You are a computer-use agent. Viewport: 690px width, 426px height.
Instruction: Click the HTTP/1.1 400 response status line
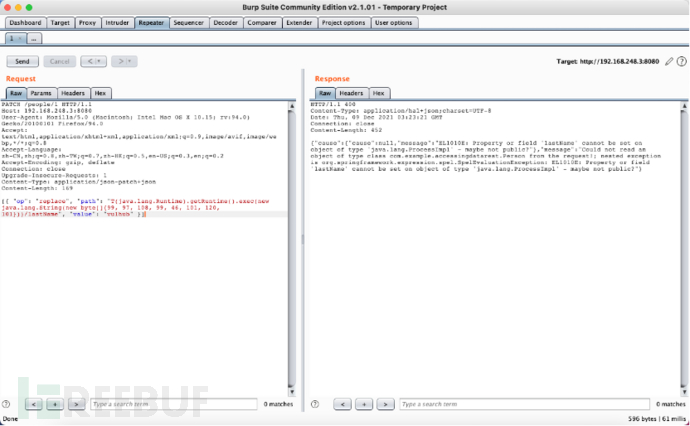pos(333,105)
